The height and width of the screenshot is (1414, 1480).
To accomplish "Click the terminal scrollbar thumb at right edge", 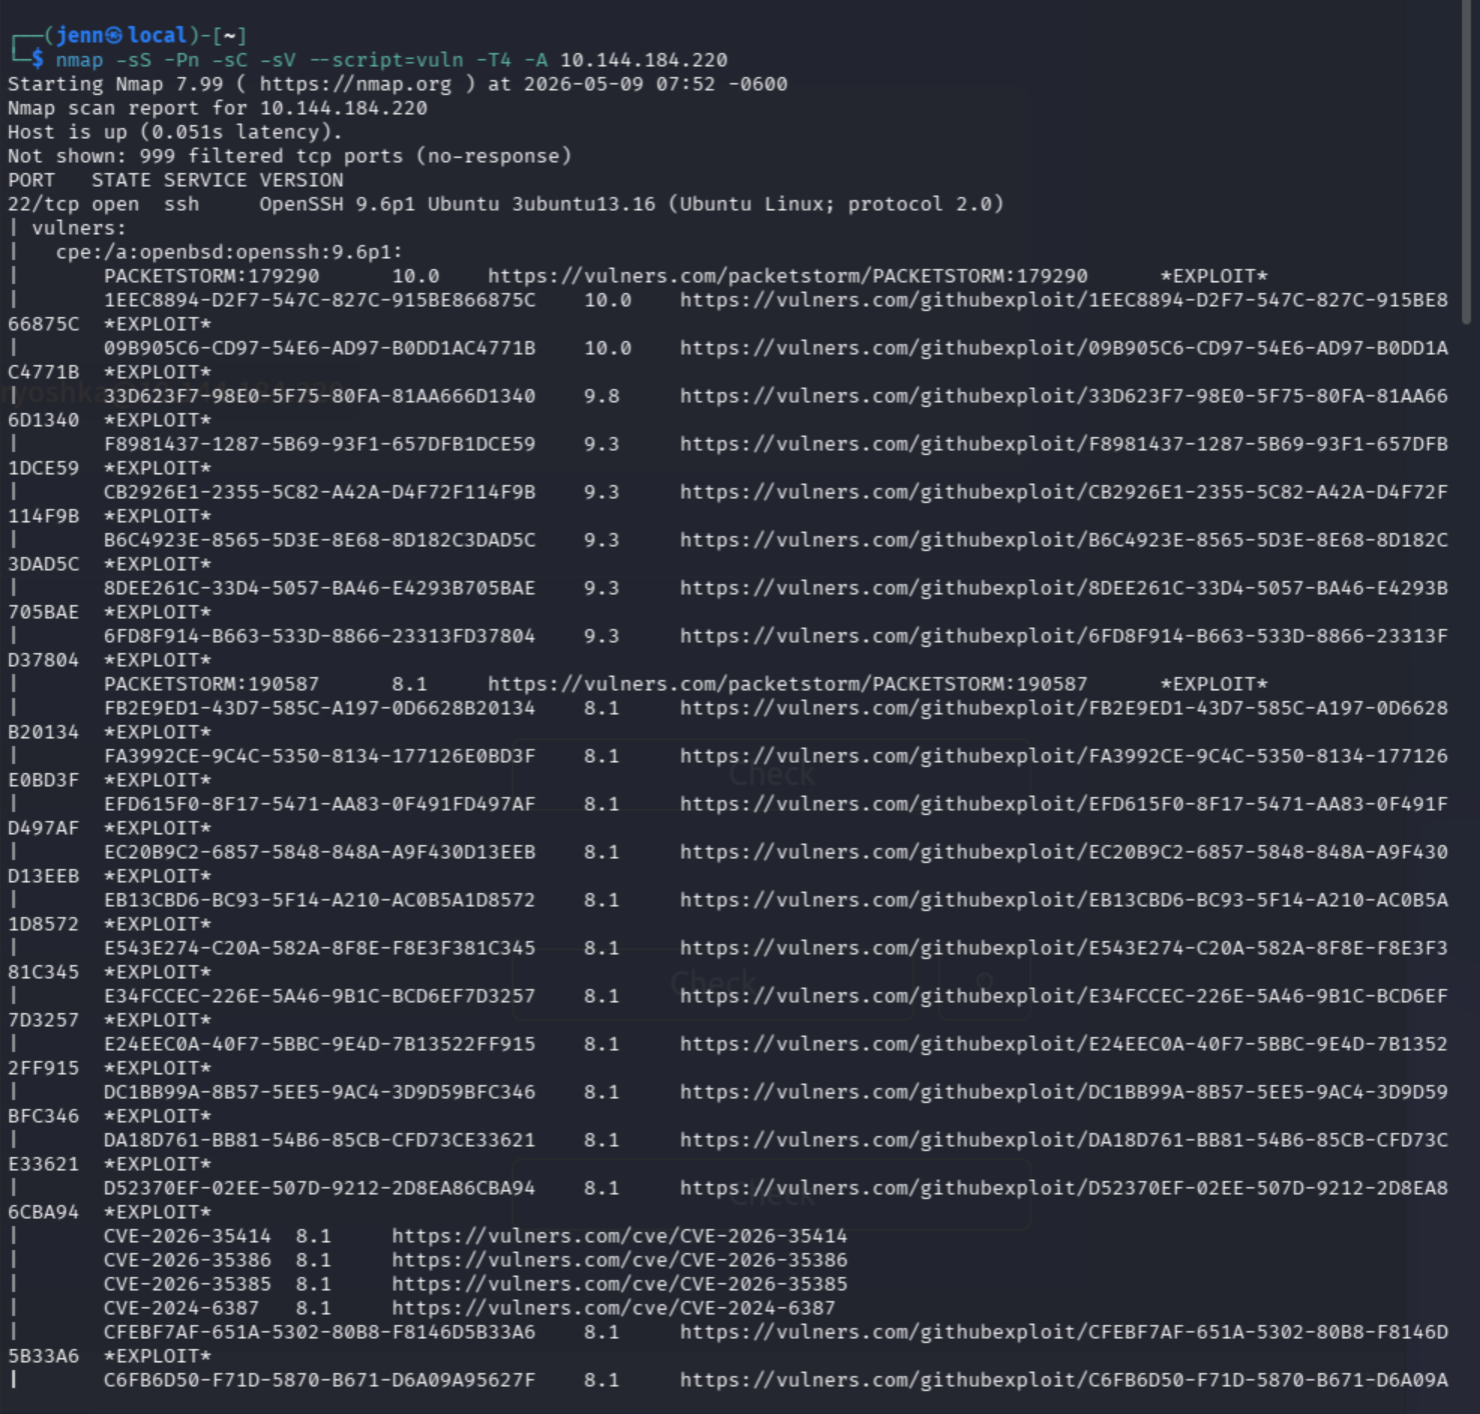I will coord(1466,162).
